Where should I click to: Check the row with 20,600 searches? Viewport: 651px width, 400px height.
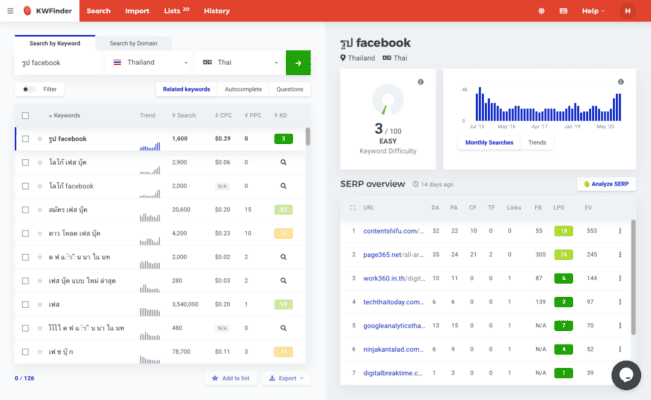[25, 210]
